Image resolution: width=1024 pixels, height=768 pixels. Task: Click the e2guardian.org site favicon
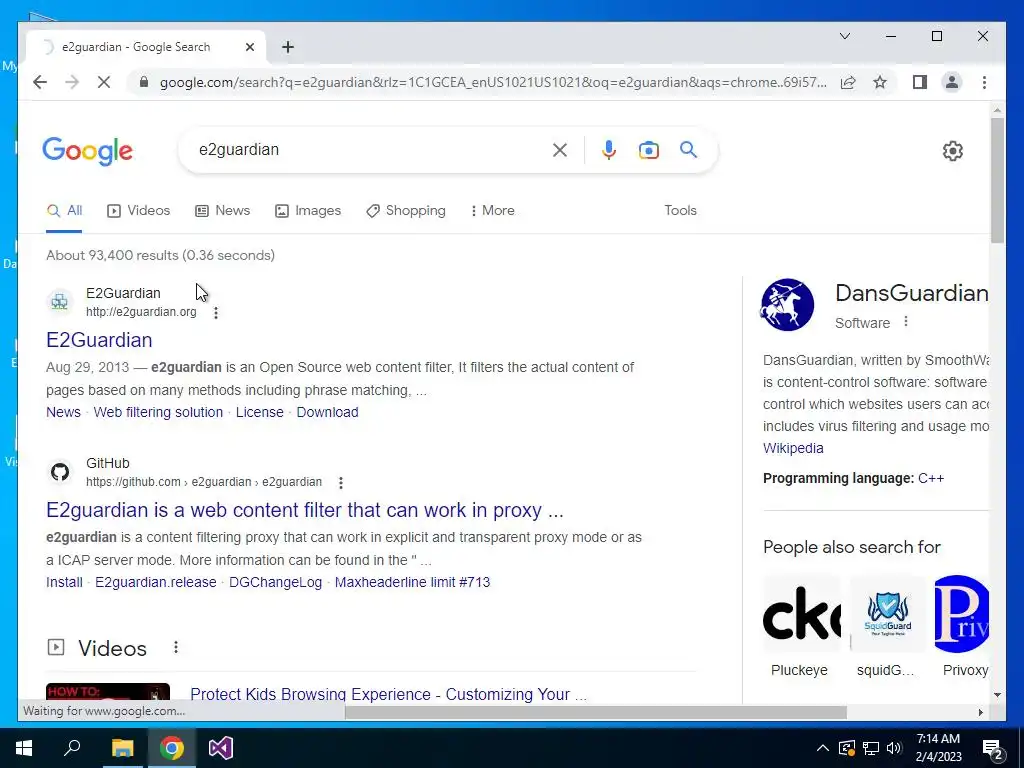coord(59,302)
